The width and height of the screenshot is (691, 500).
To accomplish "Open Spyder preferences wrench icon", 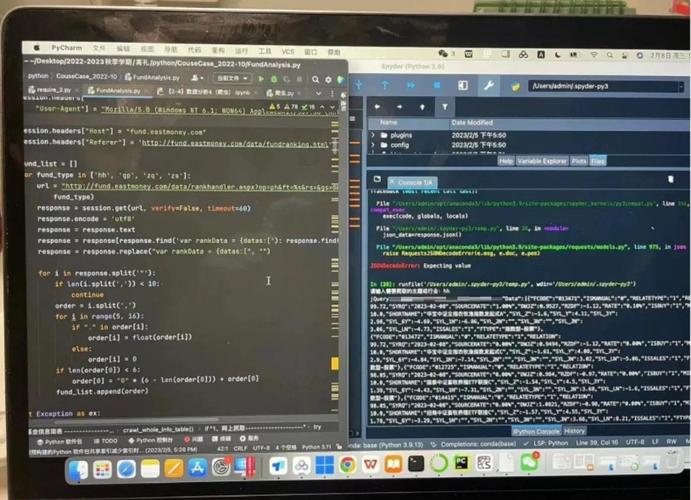I will click(489, 86).
